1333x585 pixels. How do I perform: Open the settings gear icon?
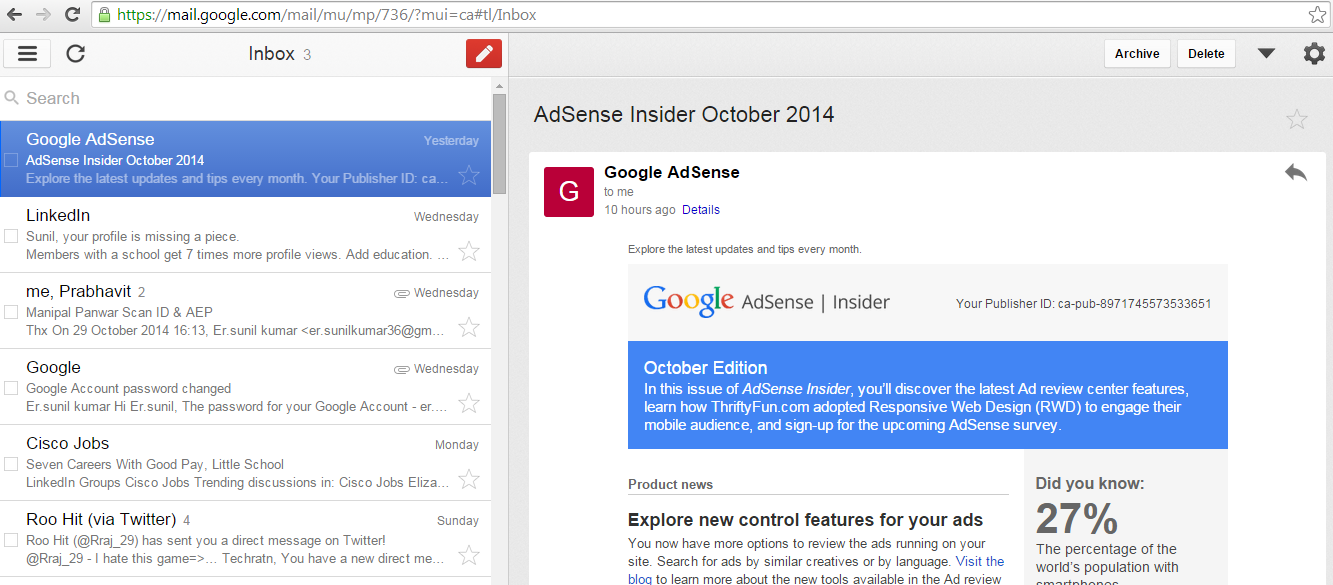[1314, 54]
